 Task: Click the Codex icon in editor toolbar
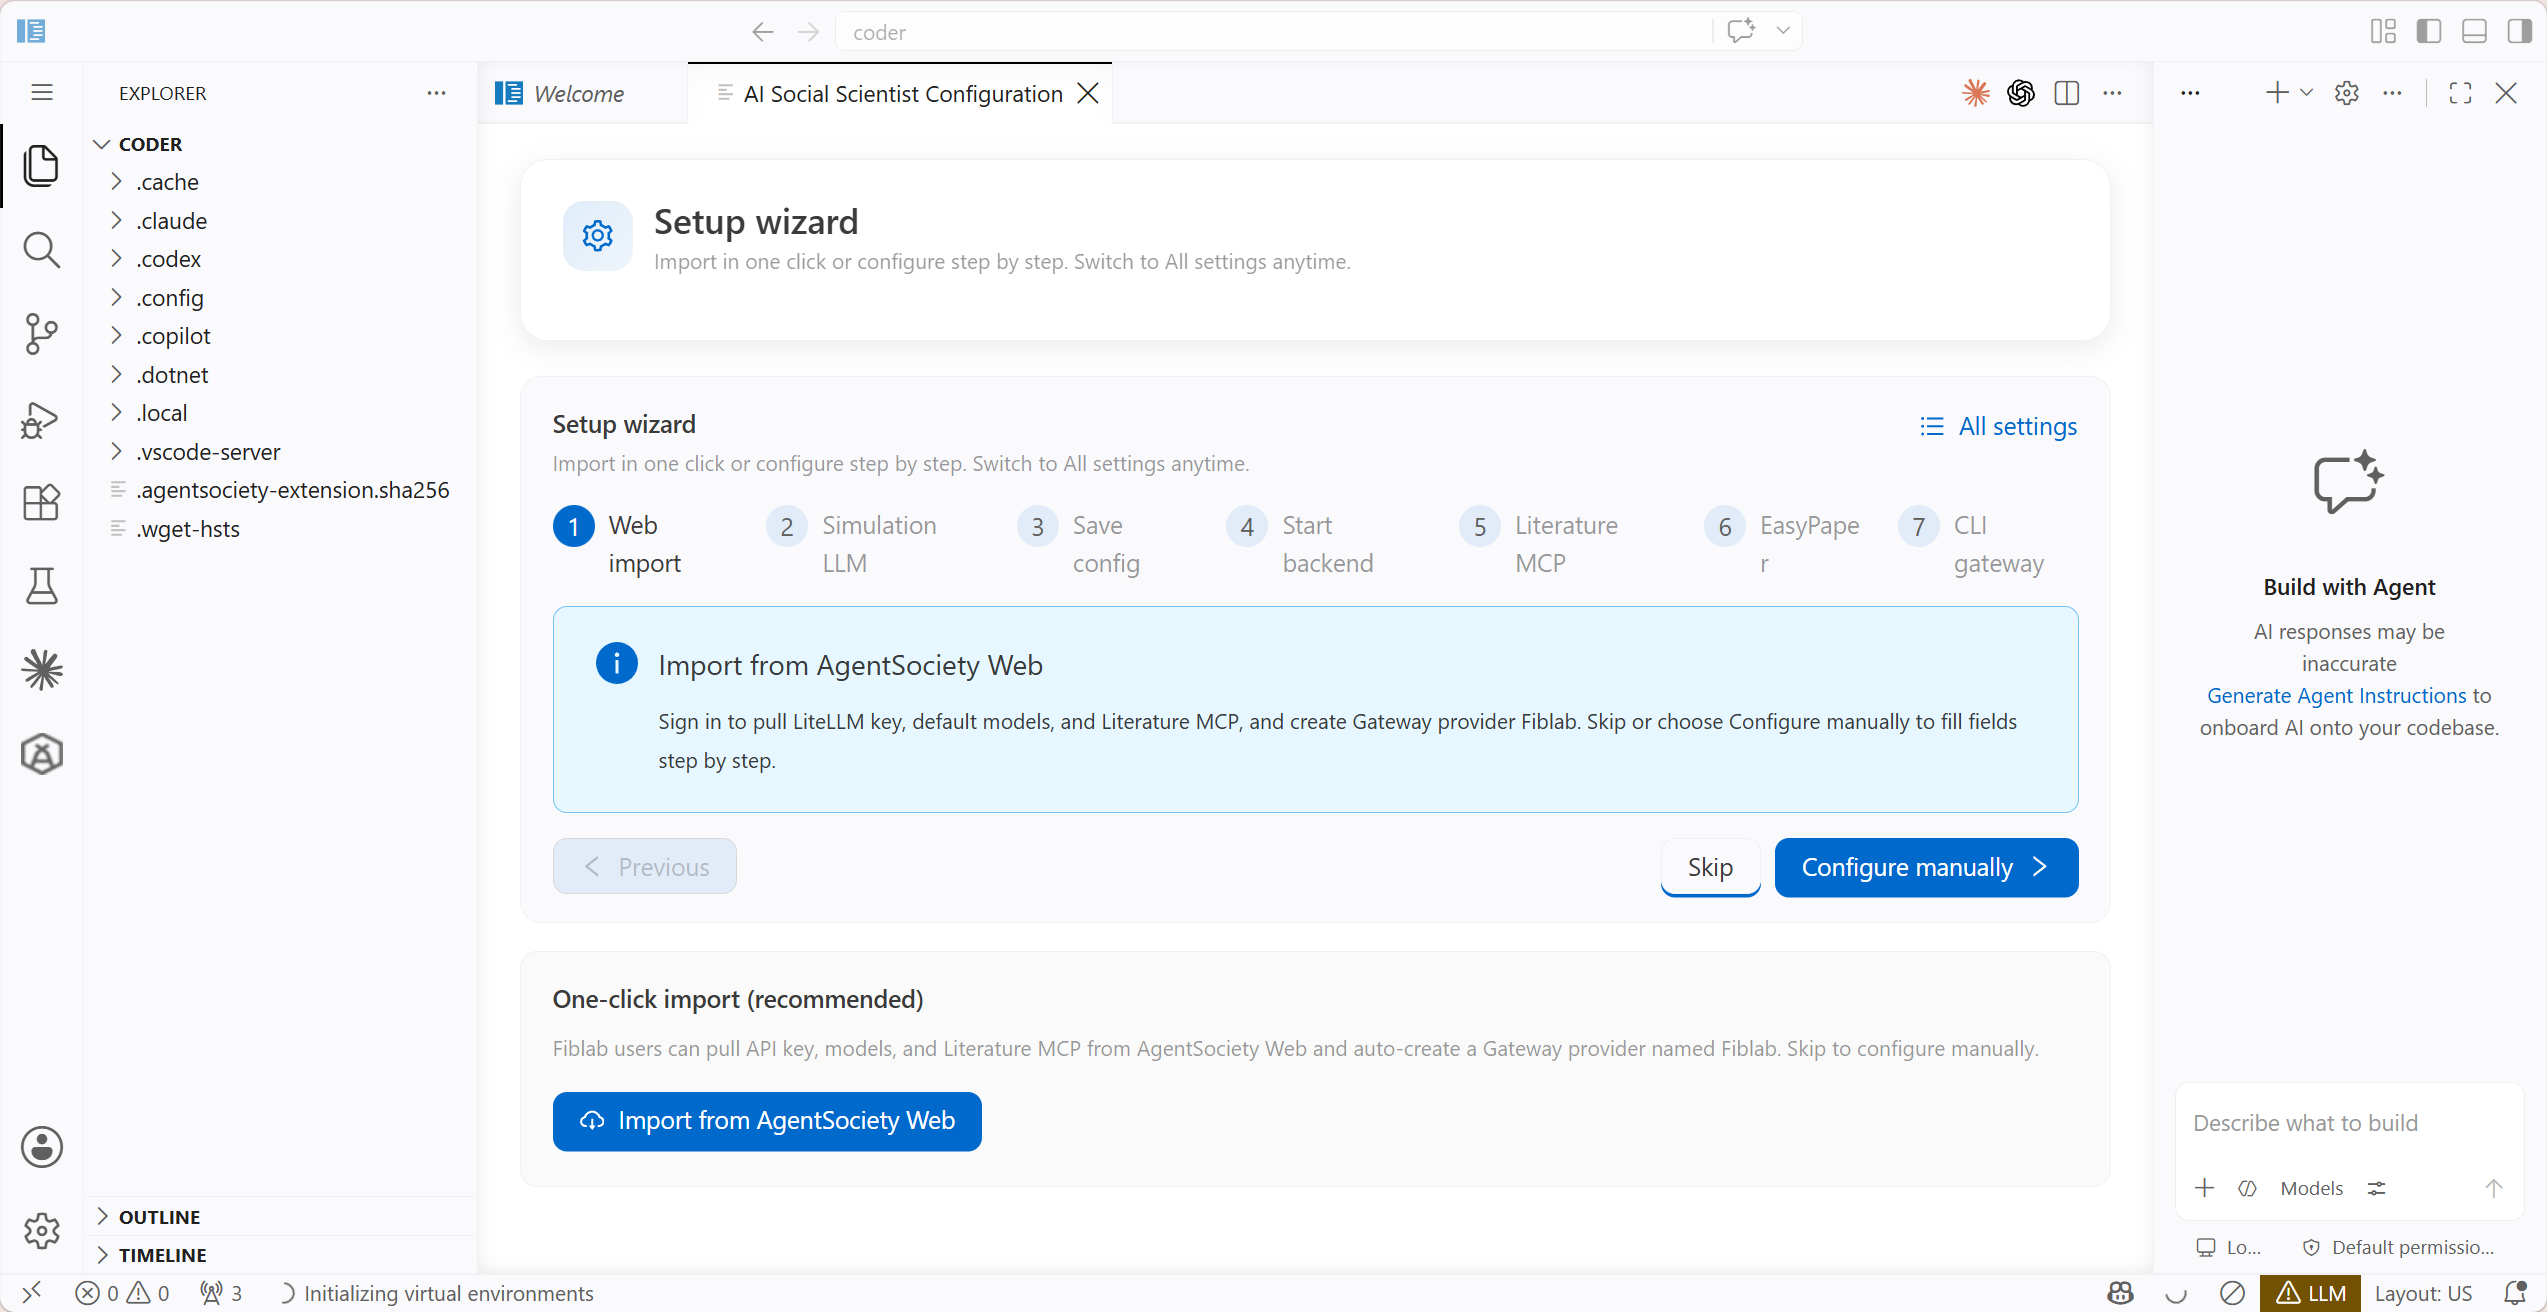point(2020,93)
